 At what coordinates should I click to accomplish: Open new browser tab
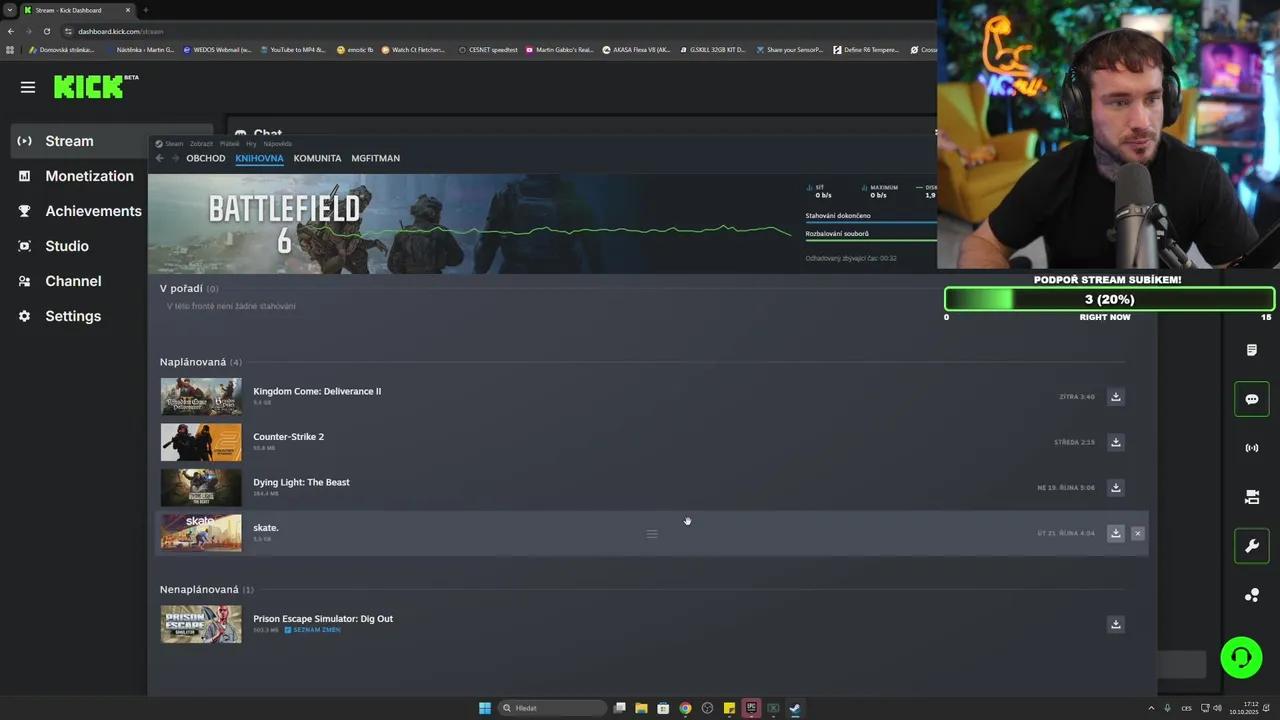coord(145,10)
